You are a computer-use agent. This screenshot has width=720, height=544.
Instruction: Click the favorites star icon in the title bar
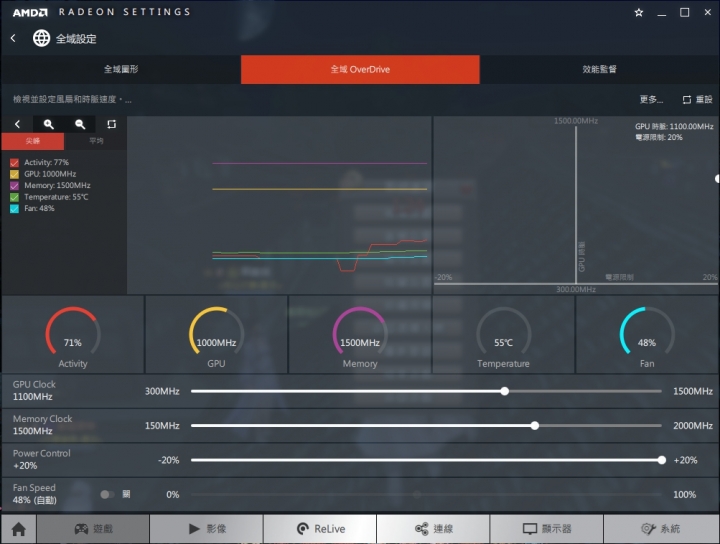point(638,12)
